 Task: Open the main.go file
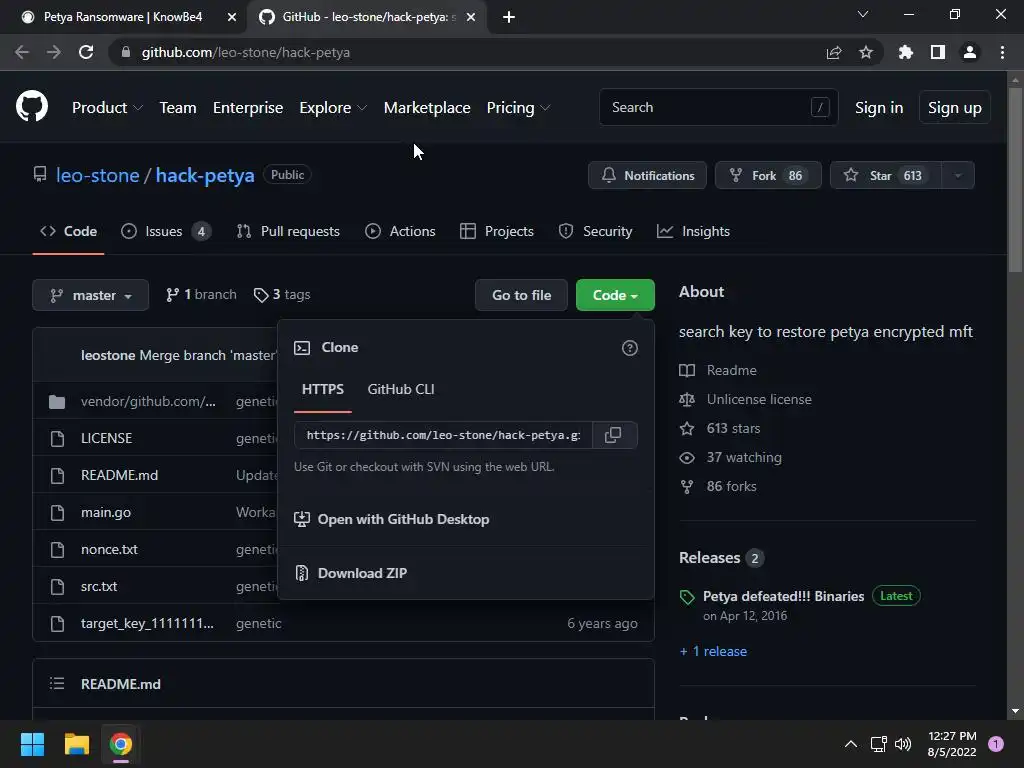(106, 512)
